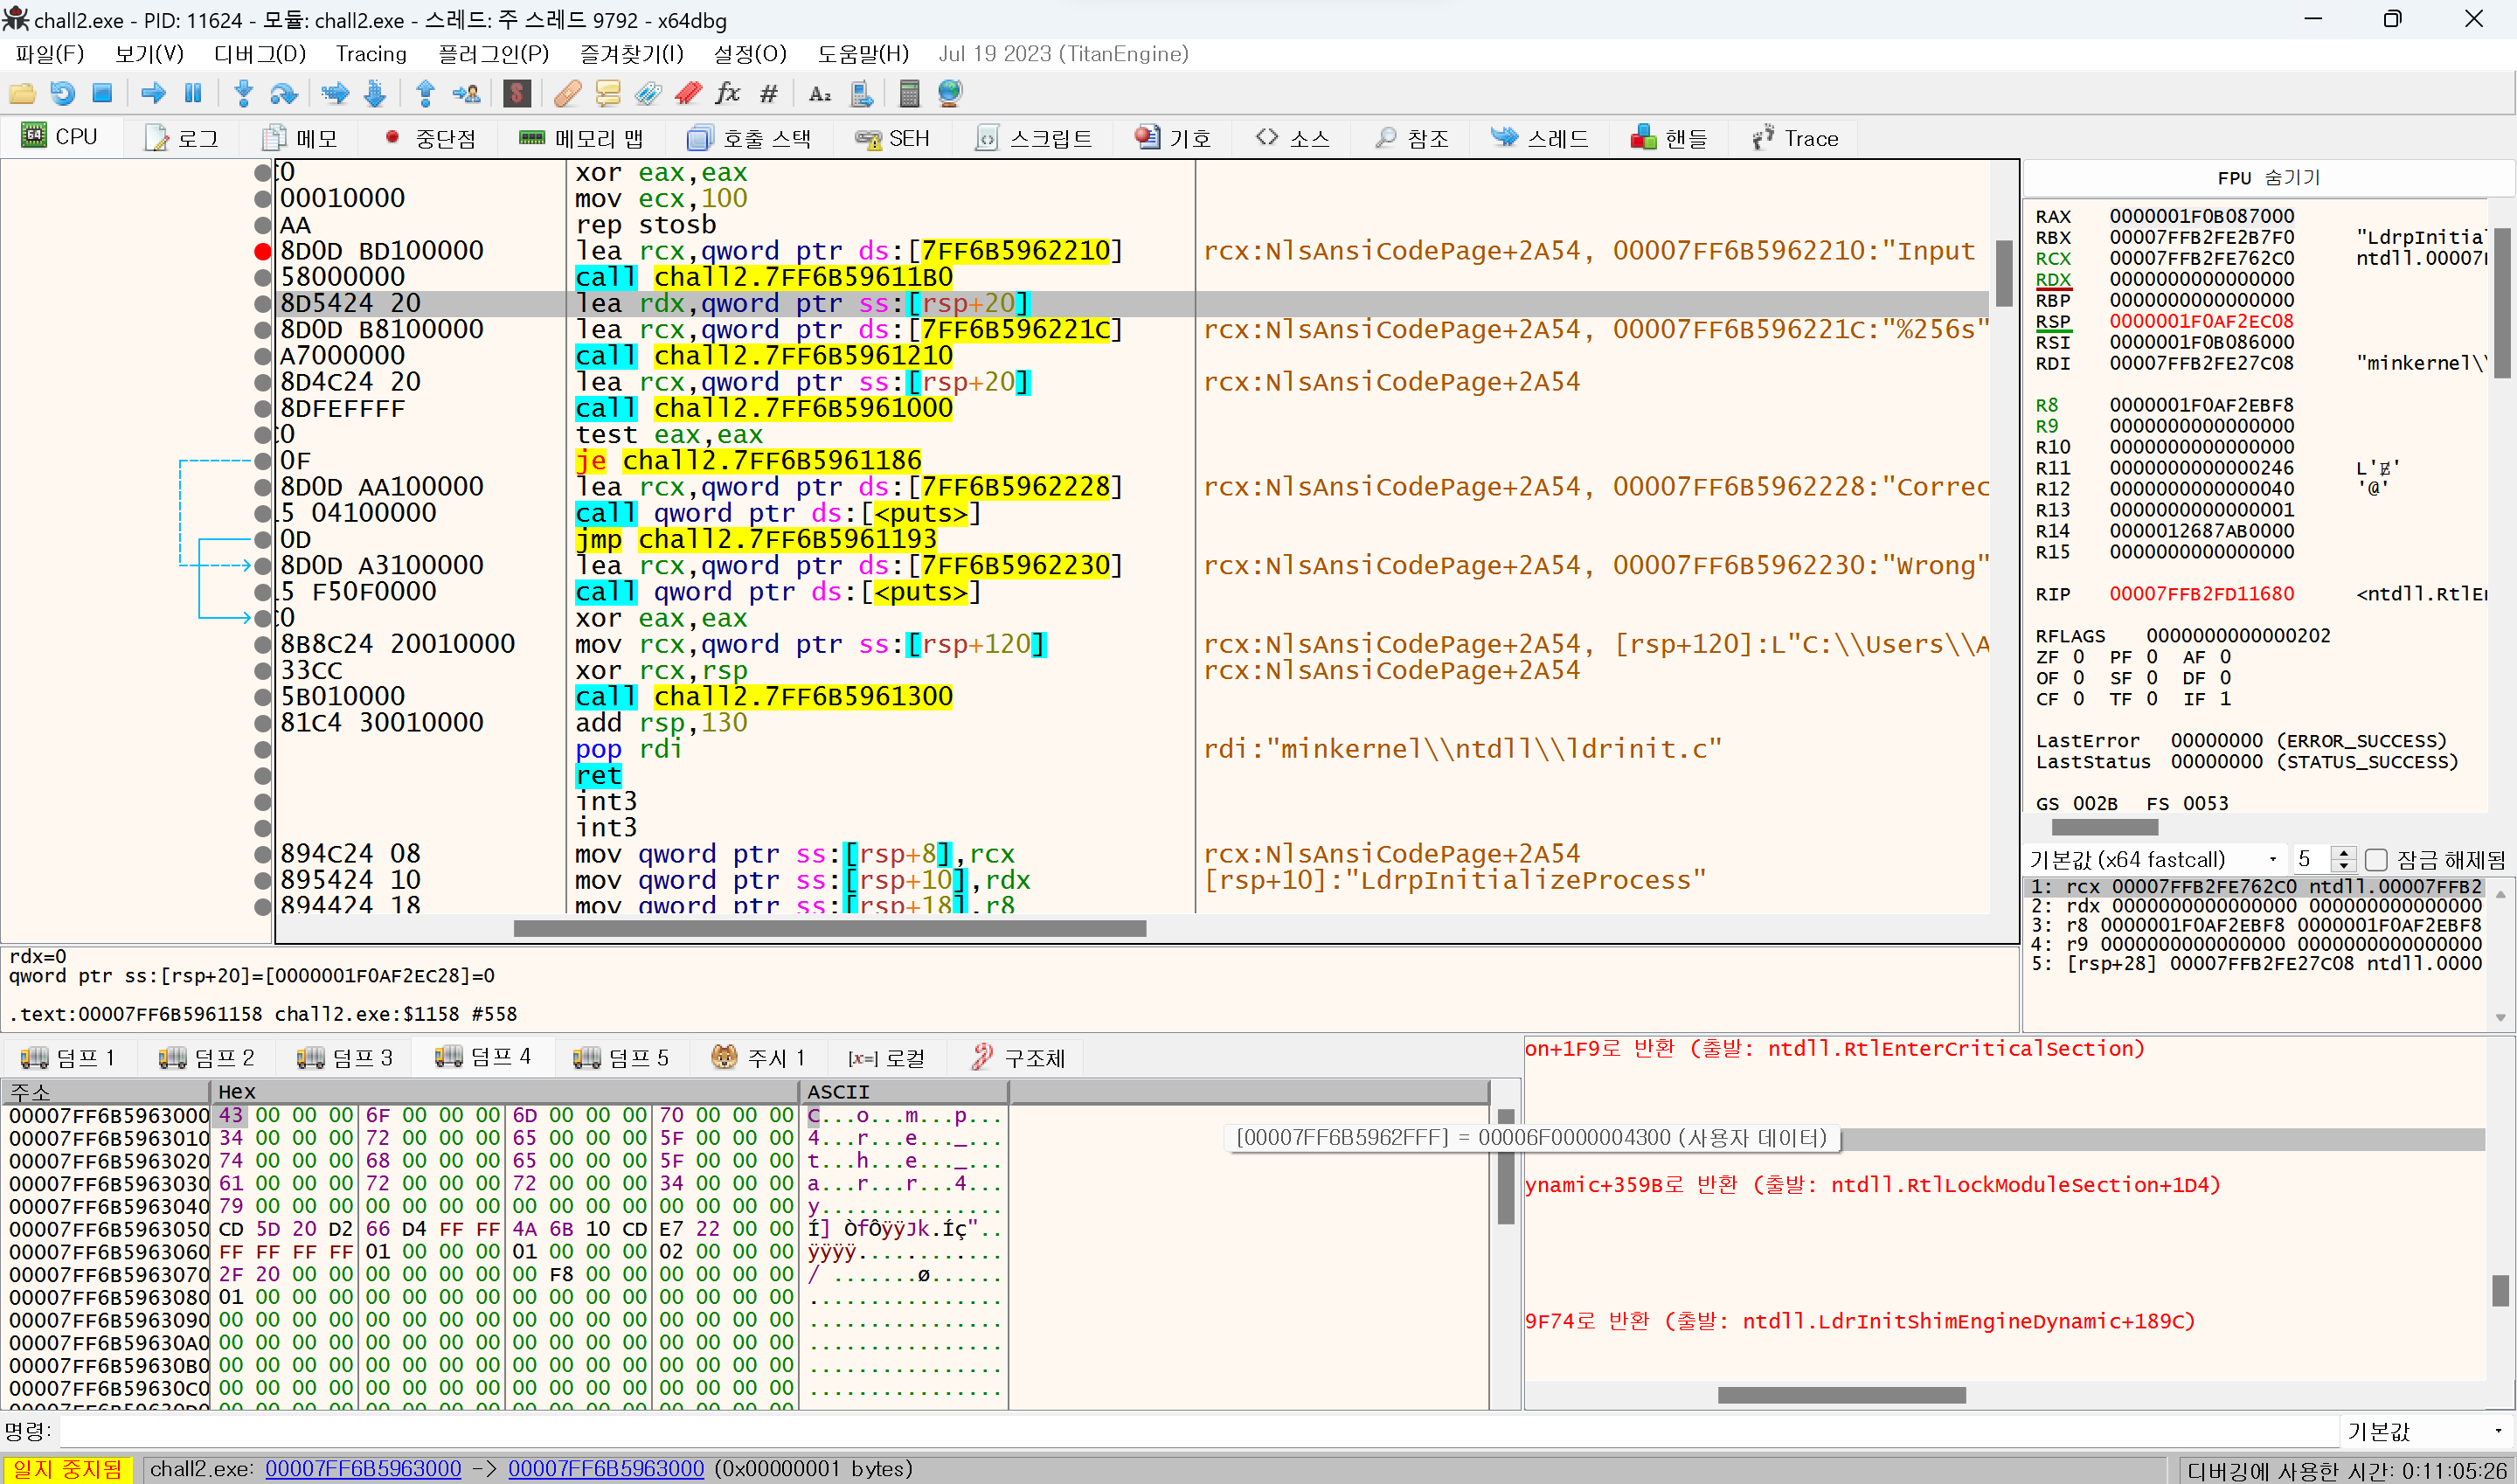Click the Restart debuggee toolbar icon
This screenshot has height=1484, width=2517.
(x=62, y=94)
